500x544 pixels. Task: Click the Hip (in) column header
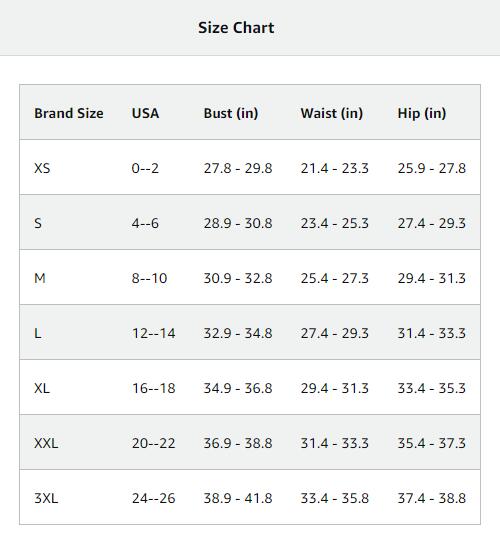pyautogui.click(x=422, y=113)
